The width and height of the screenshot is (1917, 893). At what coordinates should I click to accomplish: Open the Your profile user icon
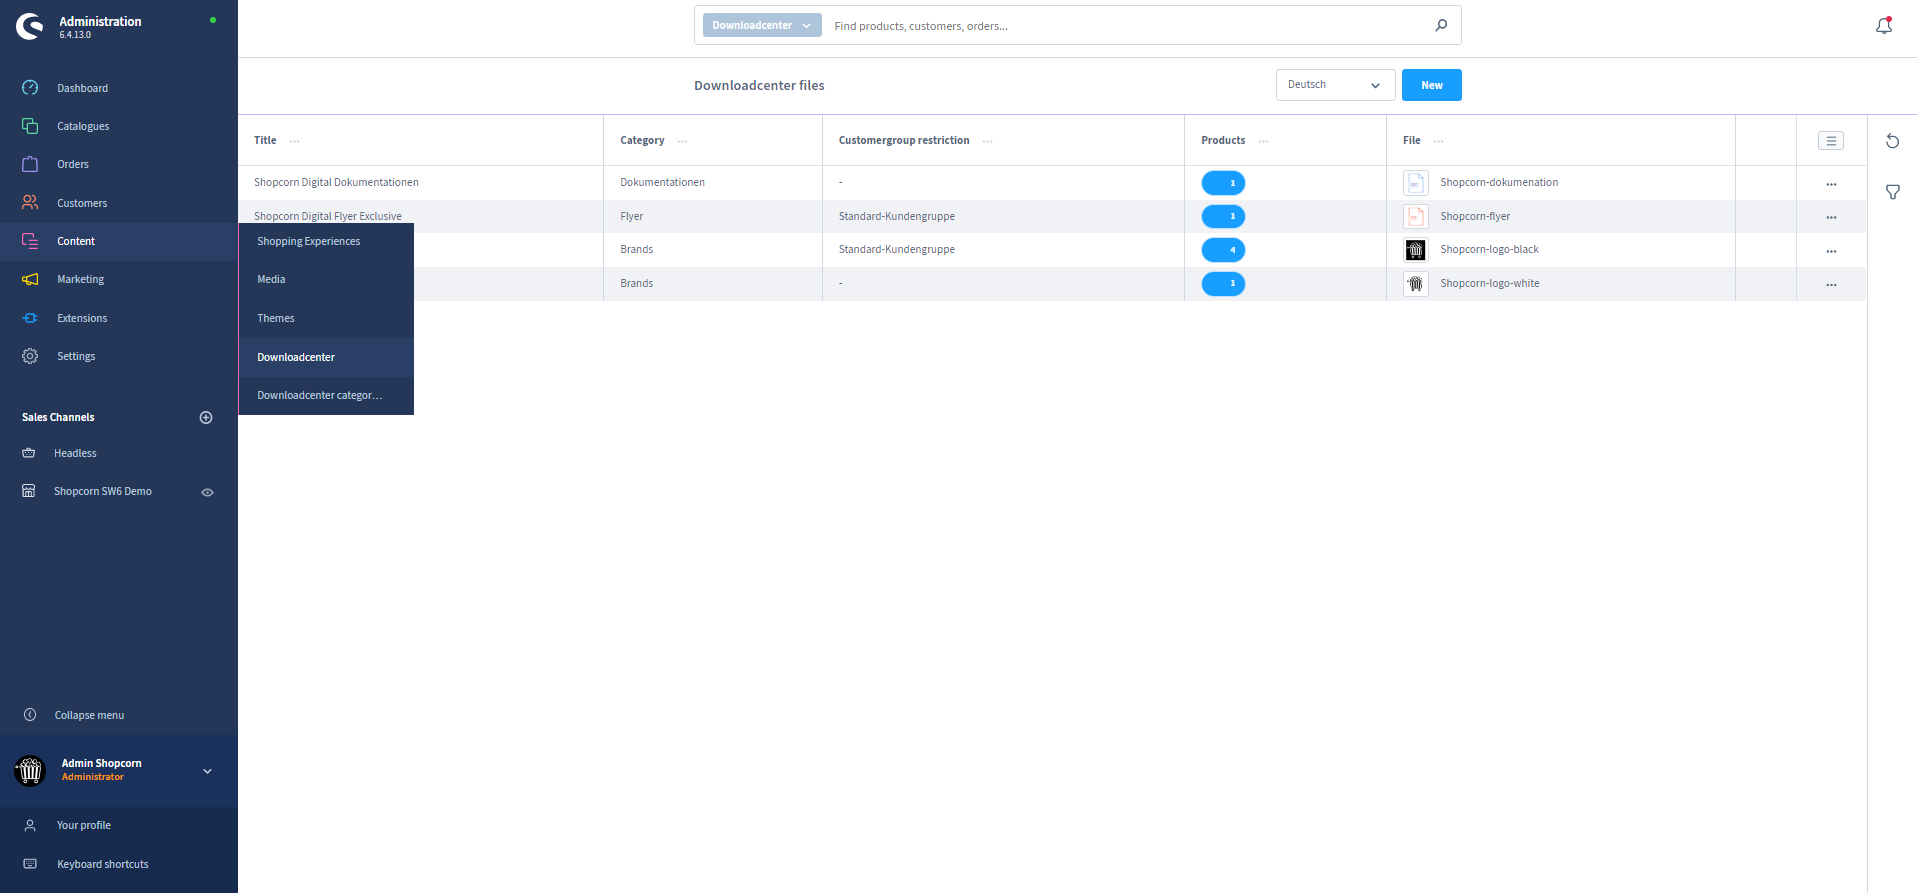point(30,825)
